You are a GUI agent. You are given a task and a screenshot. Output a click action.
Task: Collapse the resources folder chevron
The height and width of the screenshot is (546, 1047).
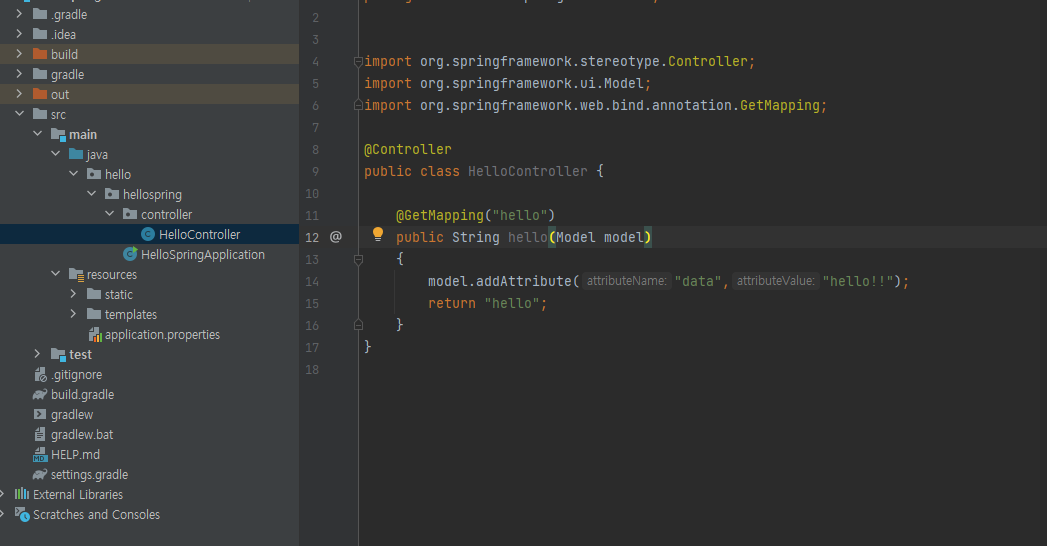(x=55, y=274)
